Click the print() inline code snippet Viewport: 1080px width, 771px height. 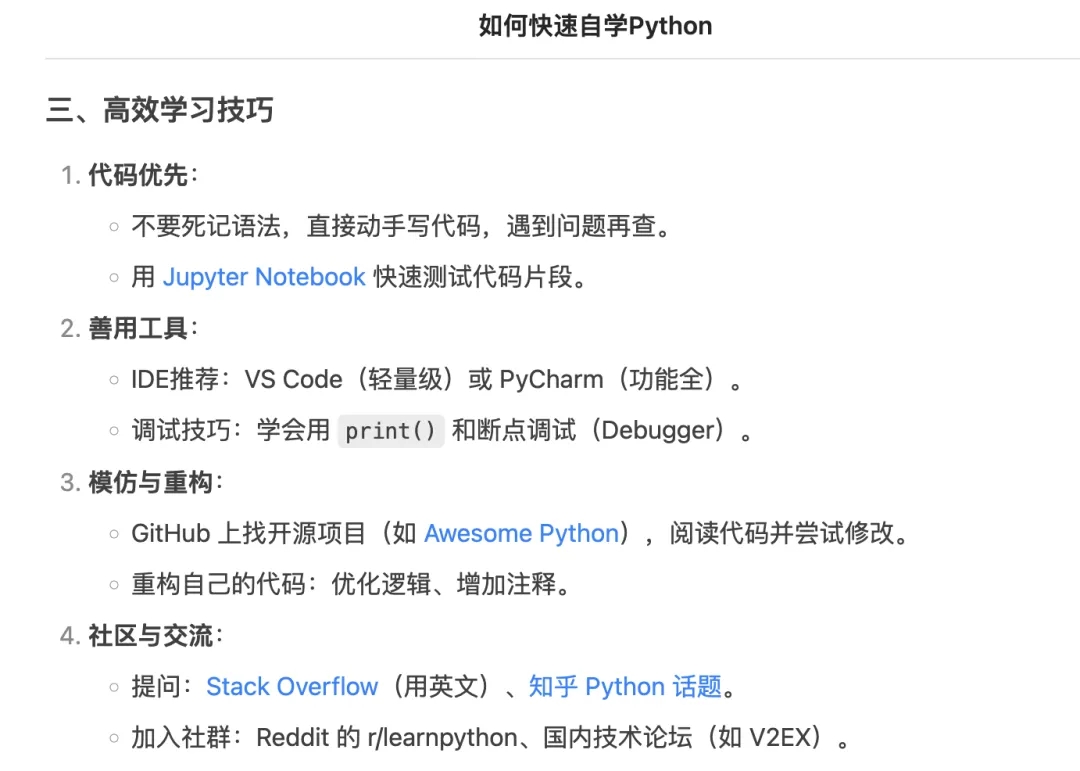[x=390, y=431]
